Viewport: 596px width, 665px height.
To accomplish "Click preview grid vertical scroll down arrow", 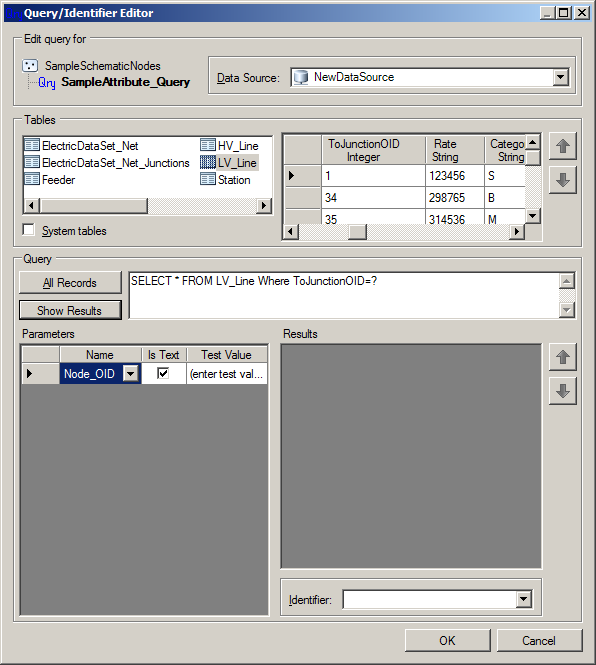I will 533,216.
